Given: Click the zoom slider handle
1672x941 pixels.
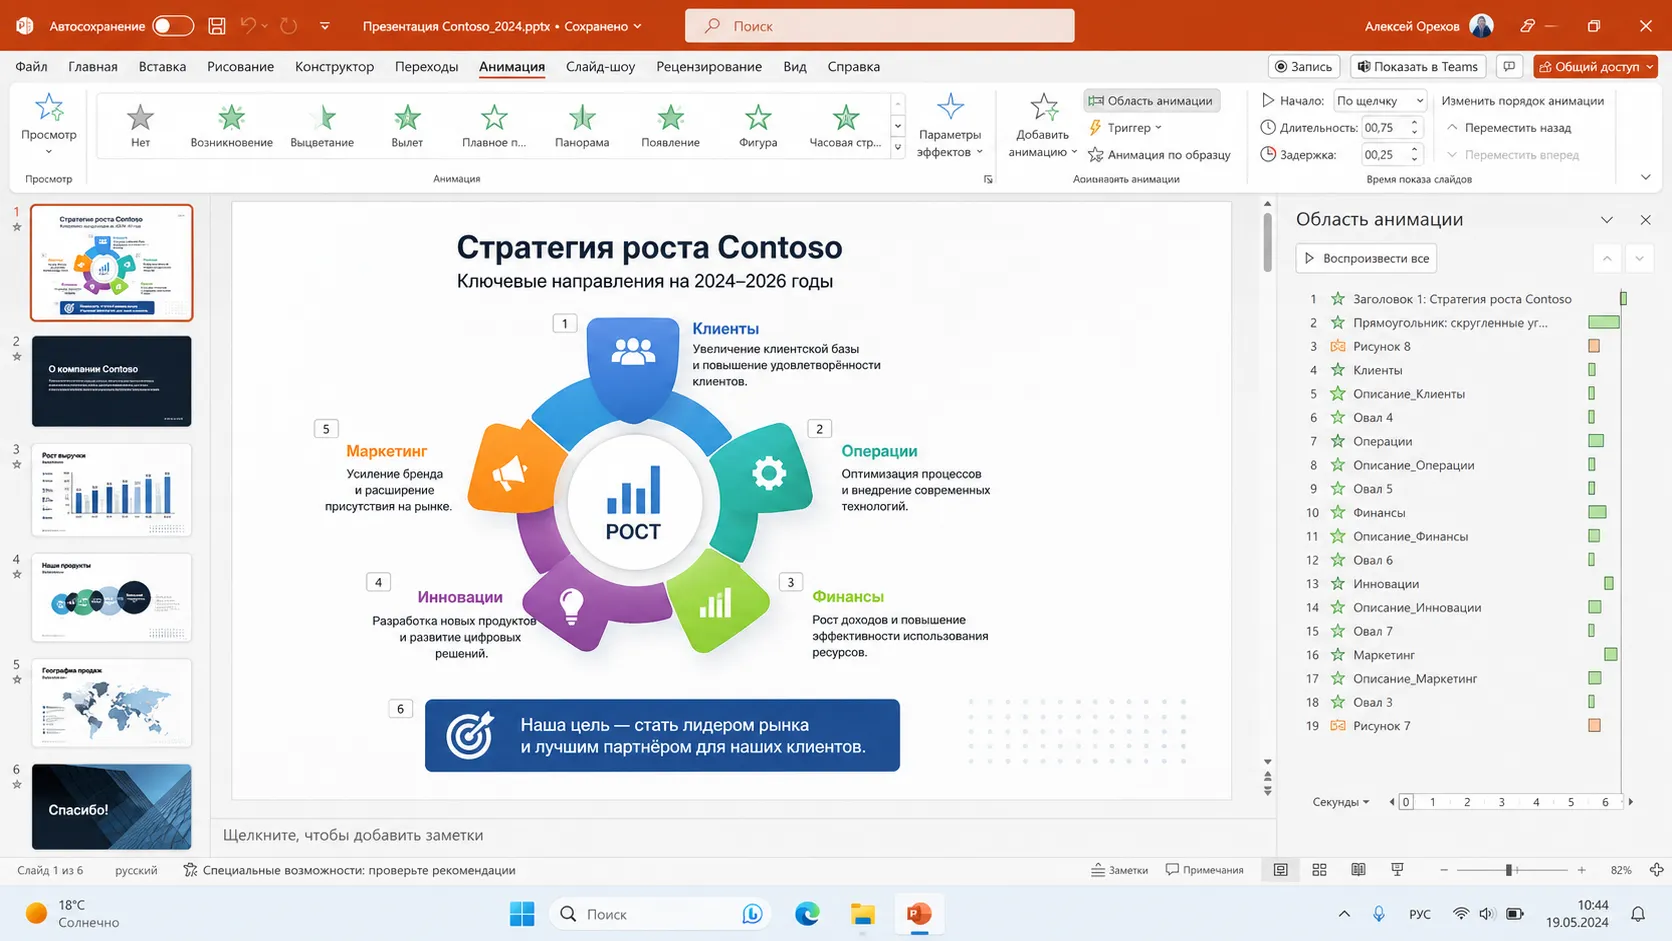Looking at the screenshot, I should tap(1509, 870).
